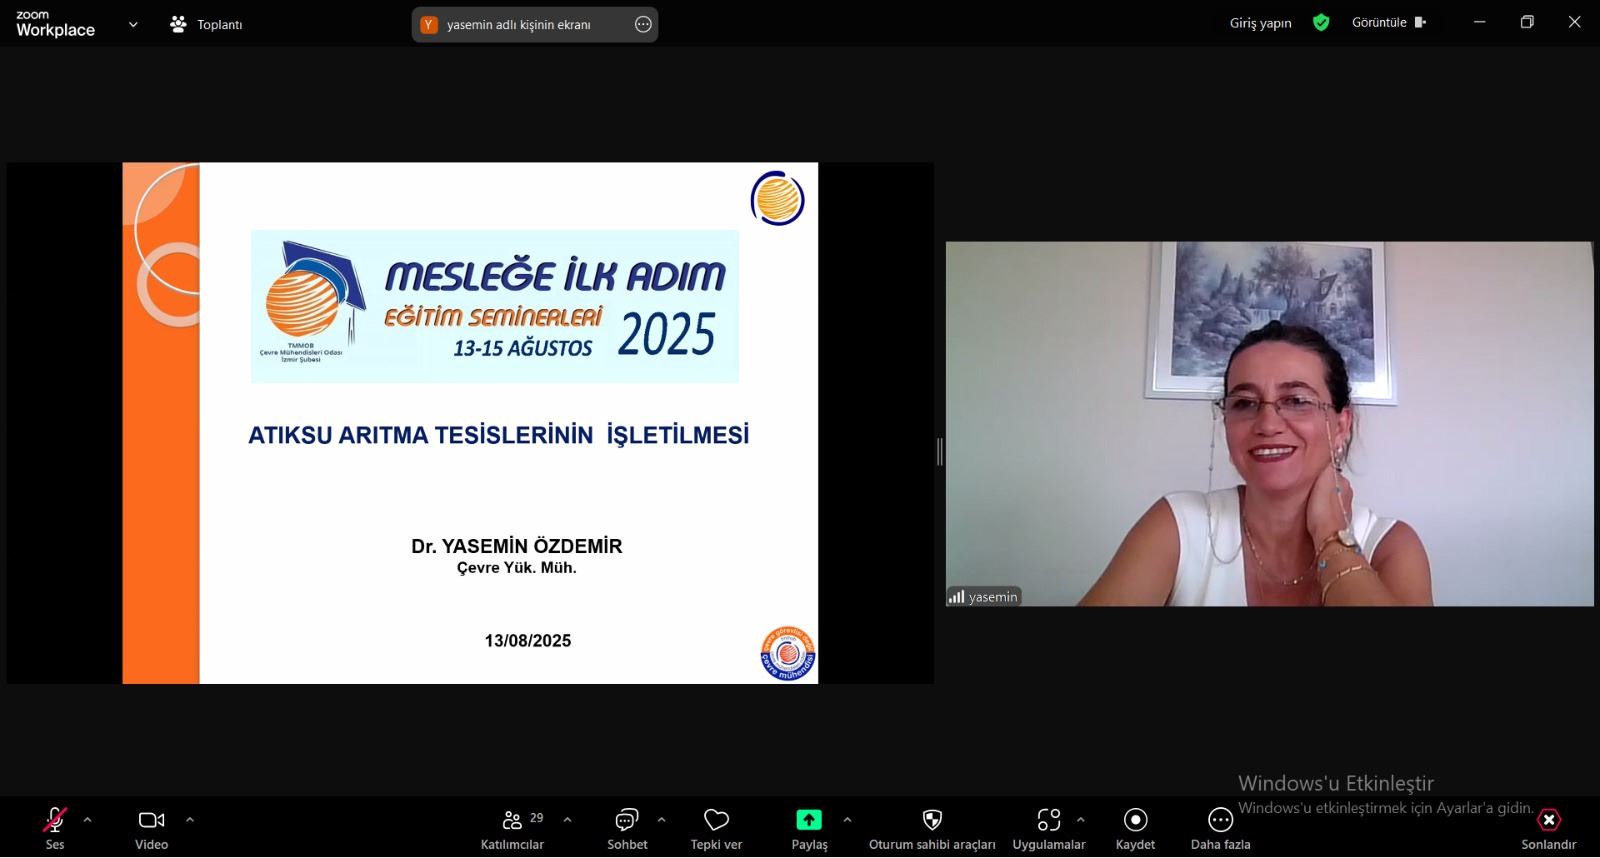Image resolution: width=1600 pixels, height=858 pixels.
Task: Grab the divider handle between slide and video
Action: (939, 452)
